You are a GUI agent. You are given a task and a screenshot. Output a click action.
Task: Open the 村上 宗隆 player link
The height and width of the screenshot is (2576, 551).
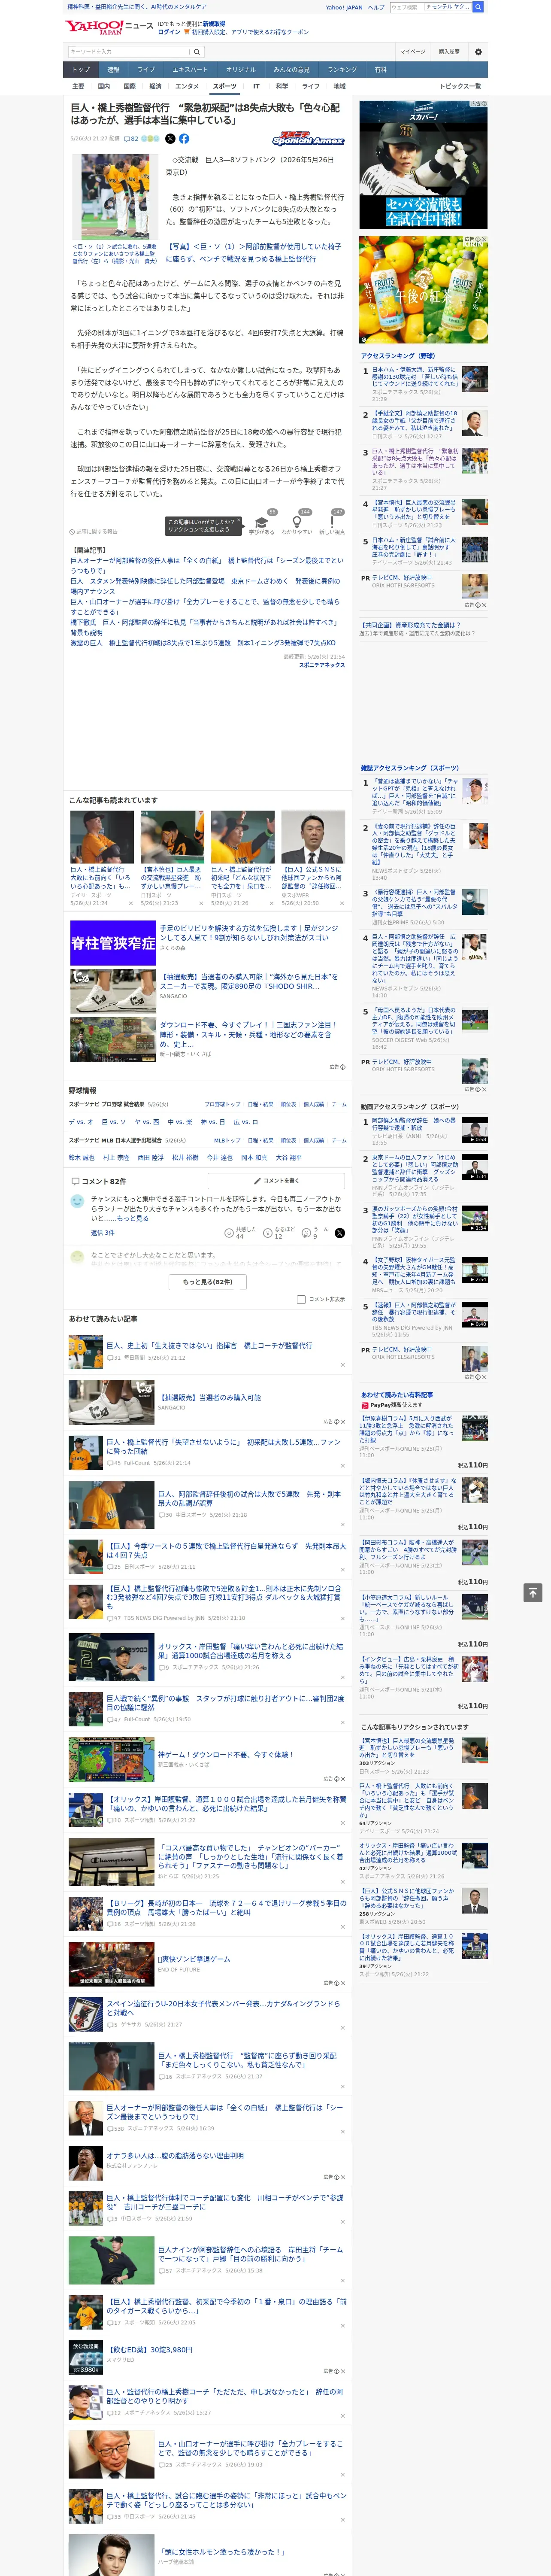click(116, 1157)
